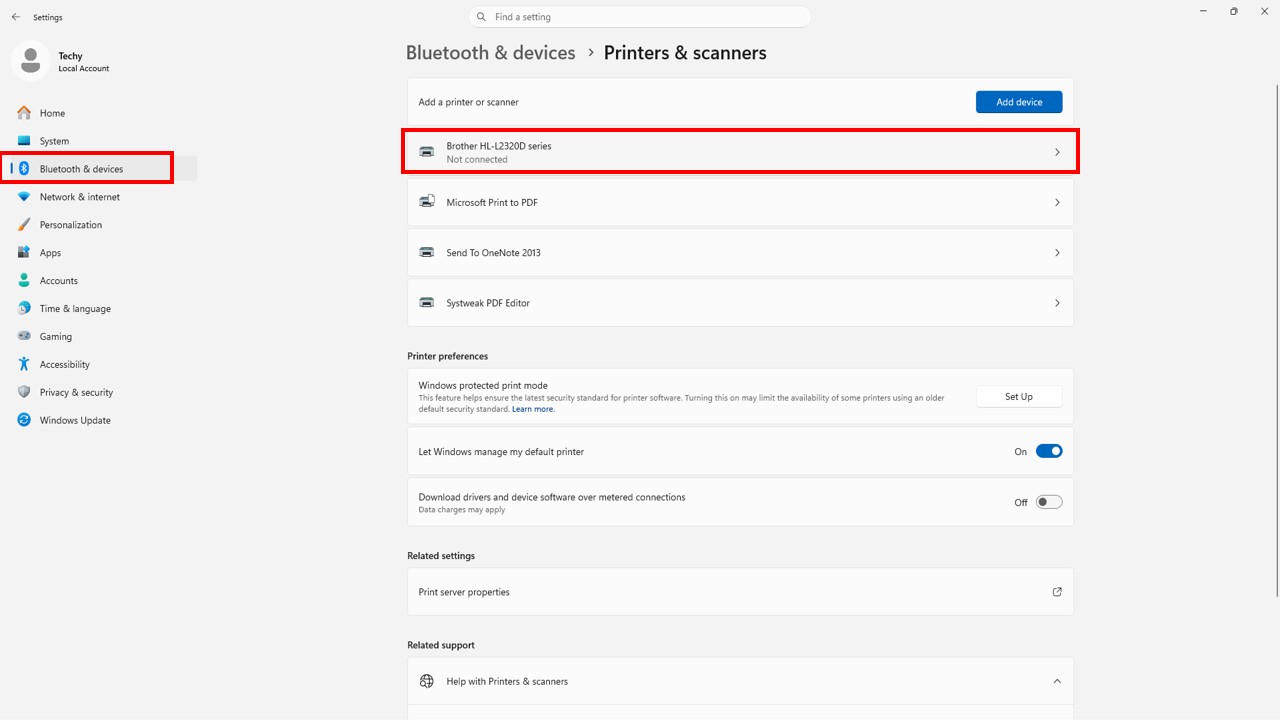The image size is (1280, 720).
Task: Click the Find a setting search box
Action: [x=640, y=17]
